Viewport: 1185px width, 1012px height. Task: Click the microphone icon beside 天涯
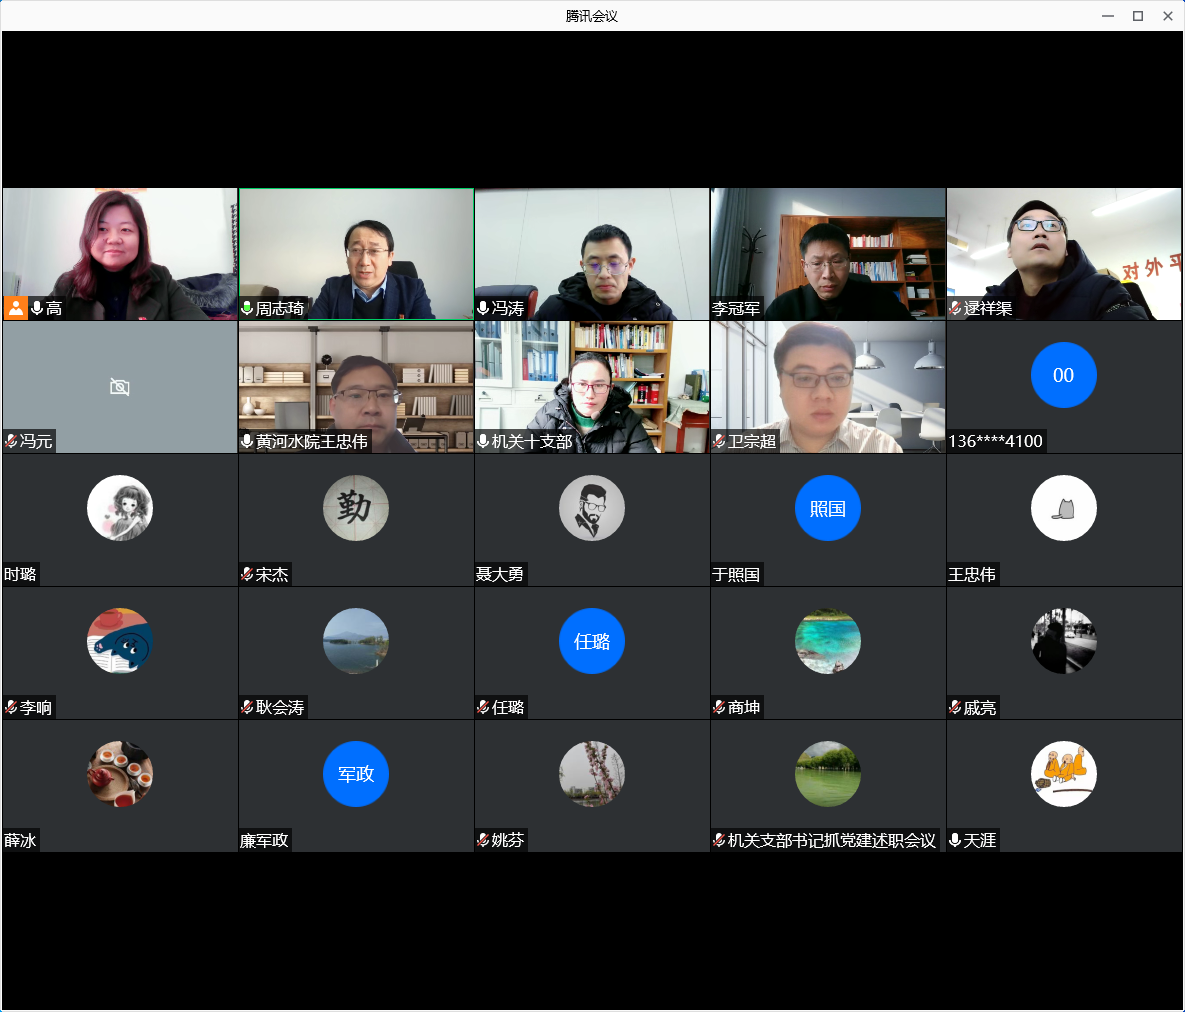click(x=955, y=840)
